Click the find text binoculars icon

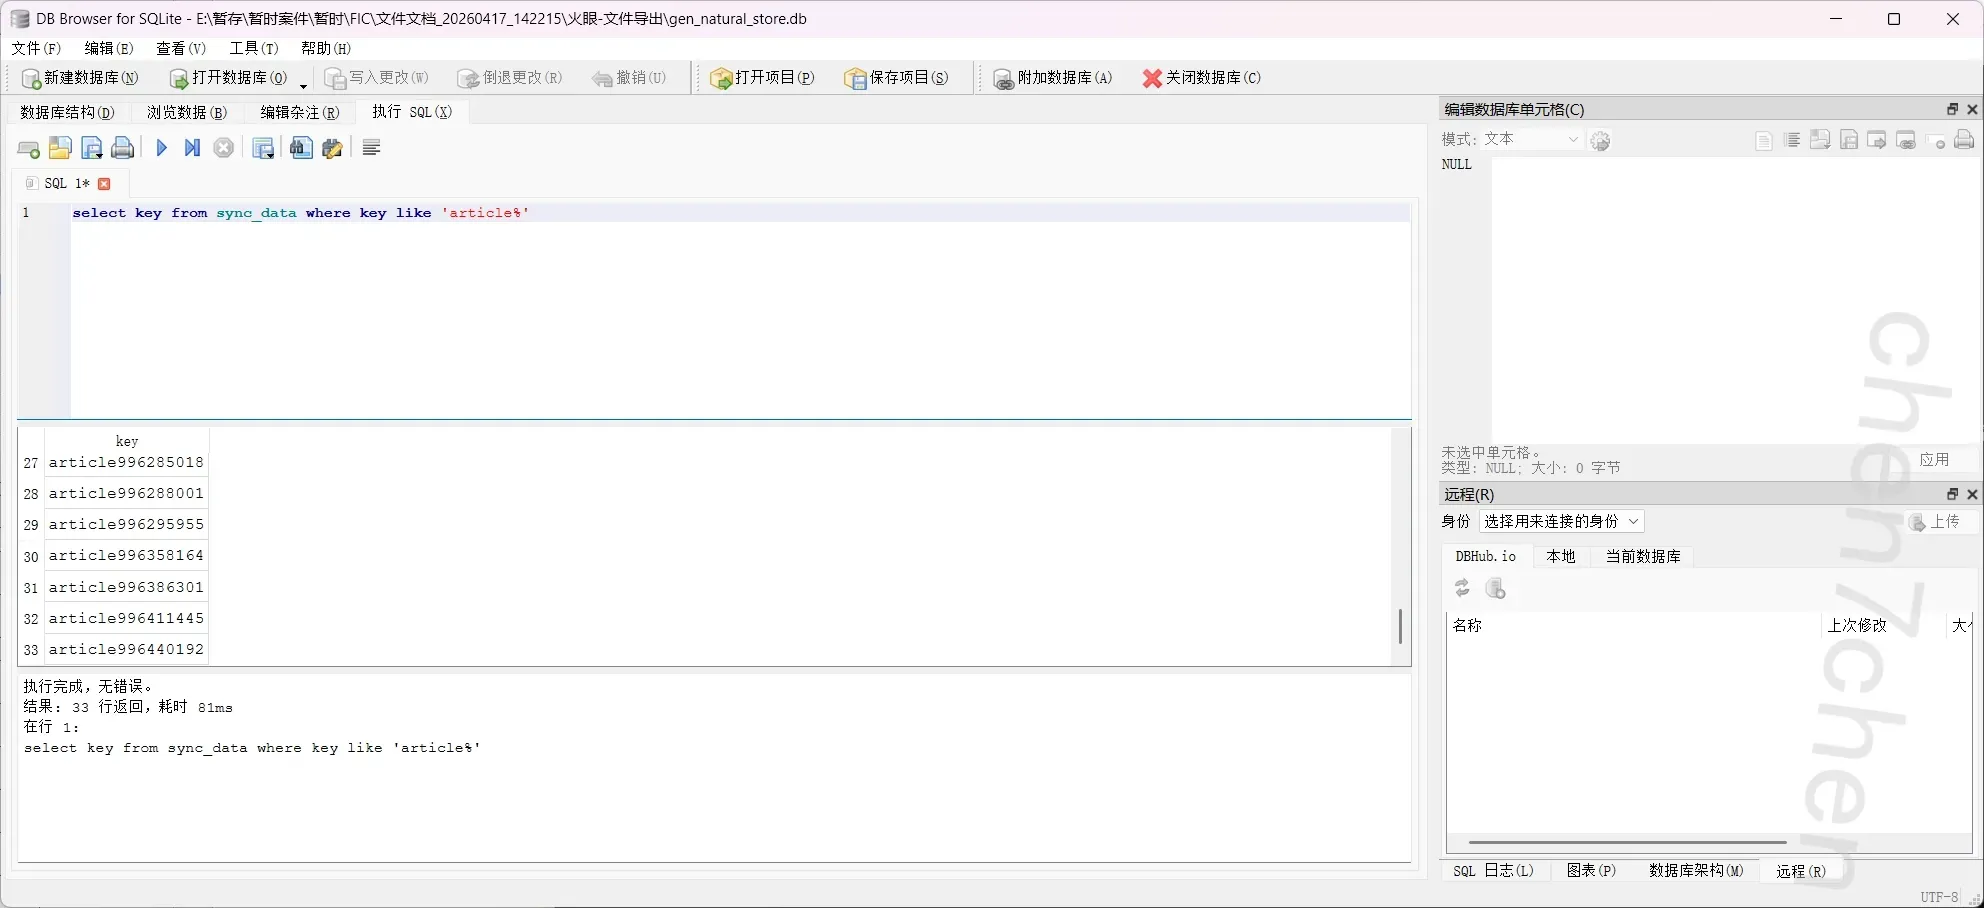[300, 149]
